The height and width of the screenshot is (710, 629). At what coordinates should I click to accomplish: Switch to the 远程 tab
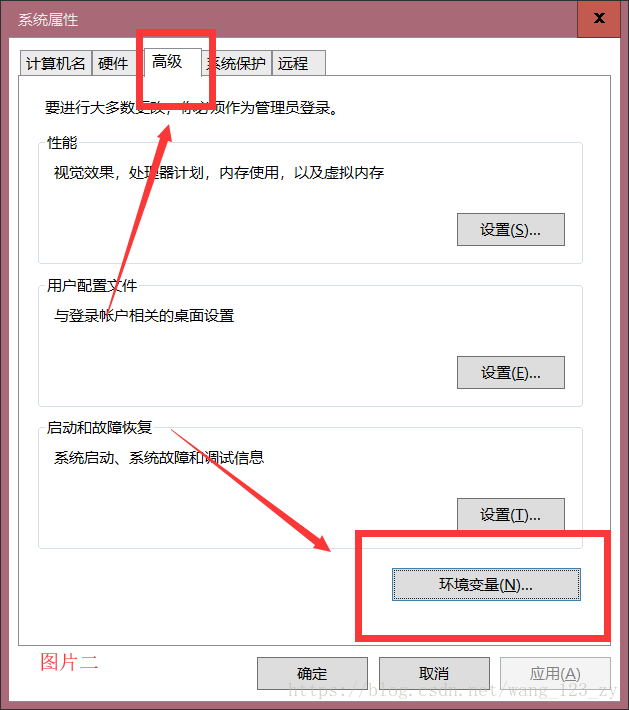click(298, 63)
